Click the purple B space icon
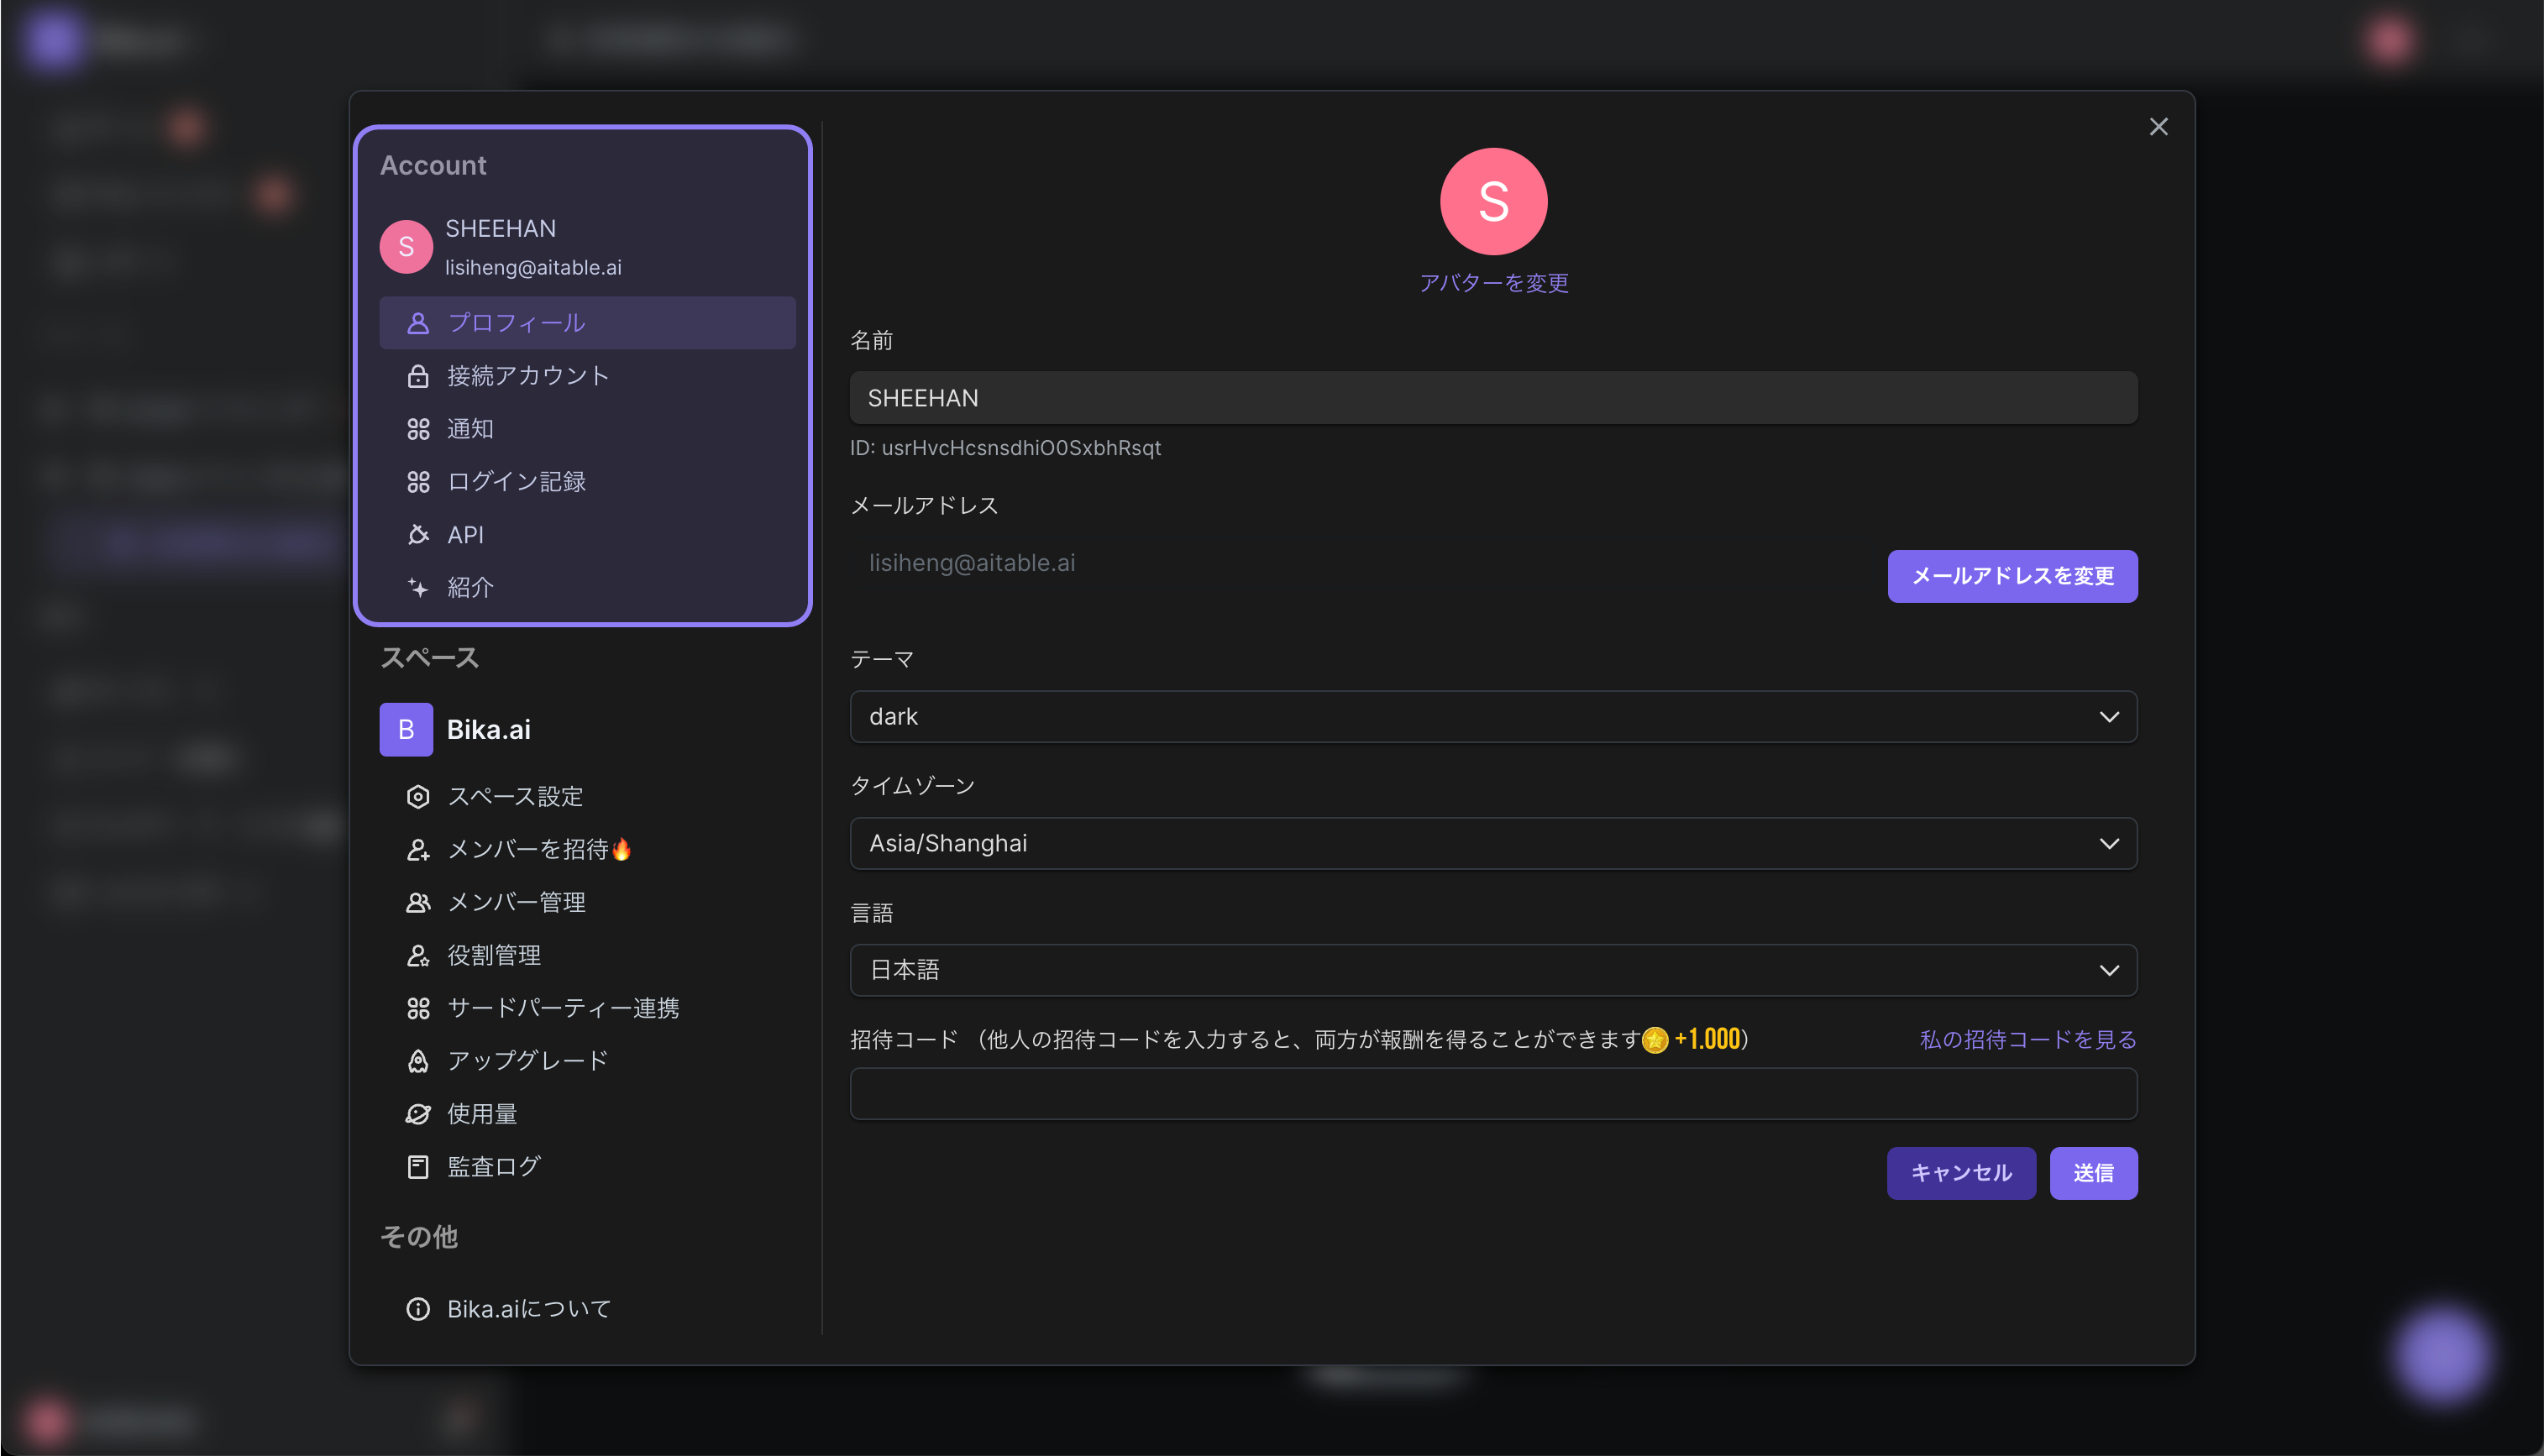 point(406,730)
